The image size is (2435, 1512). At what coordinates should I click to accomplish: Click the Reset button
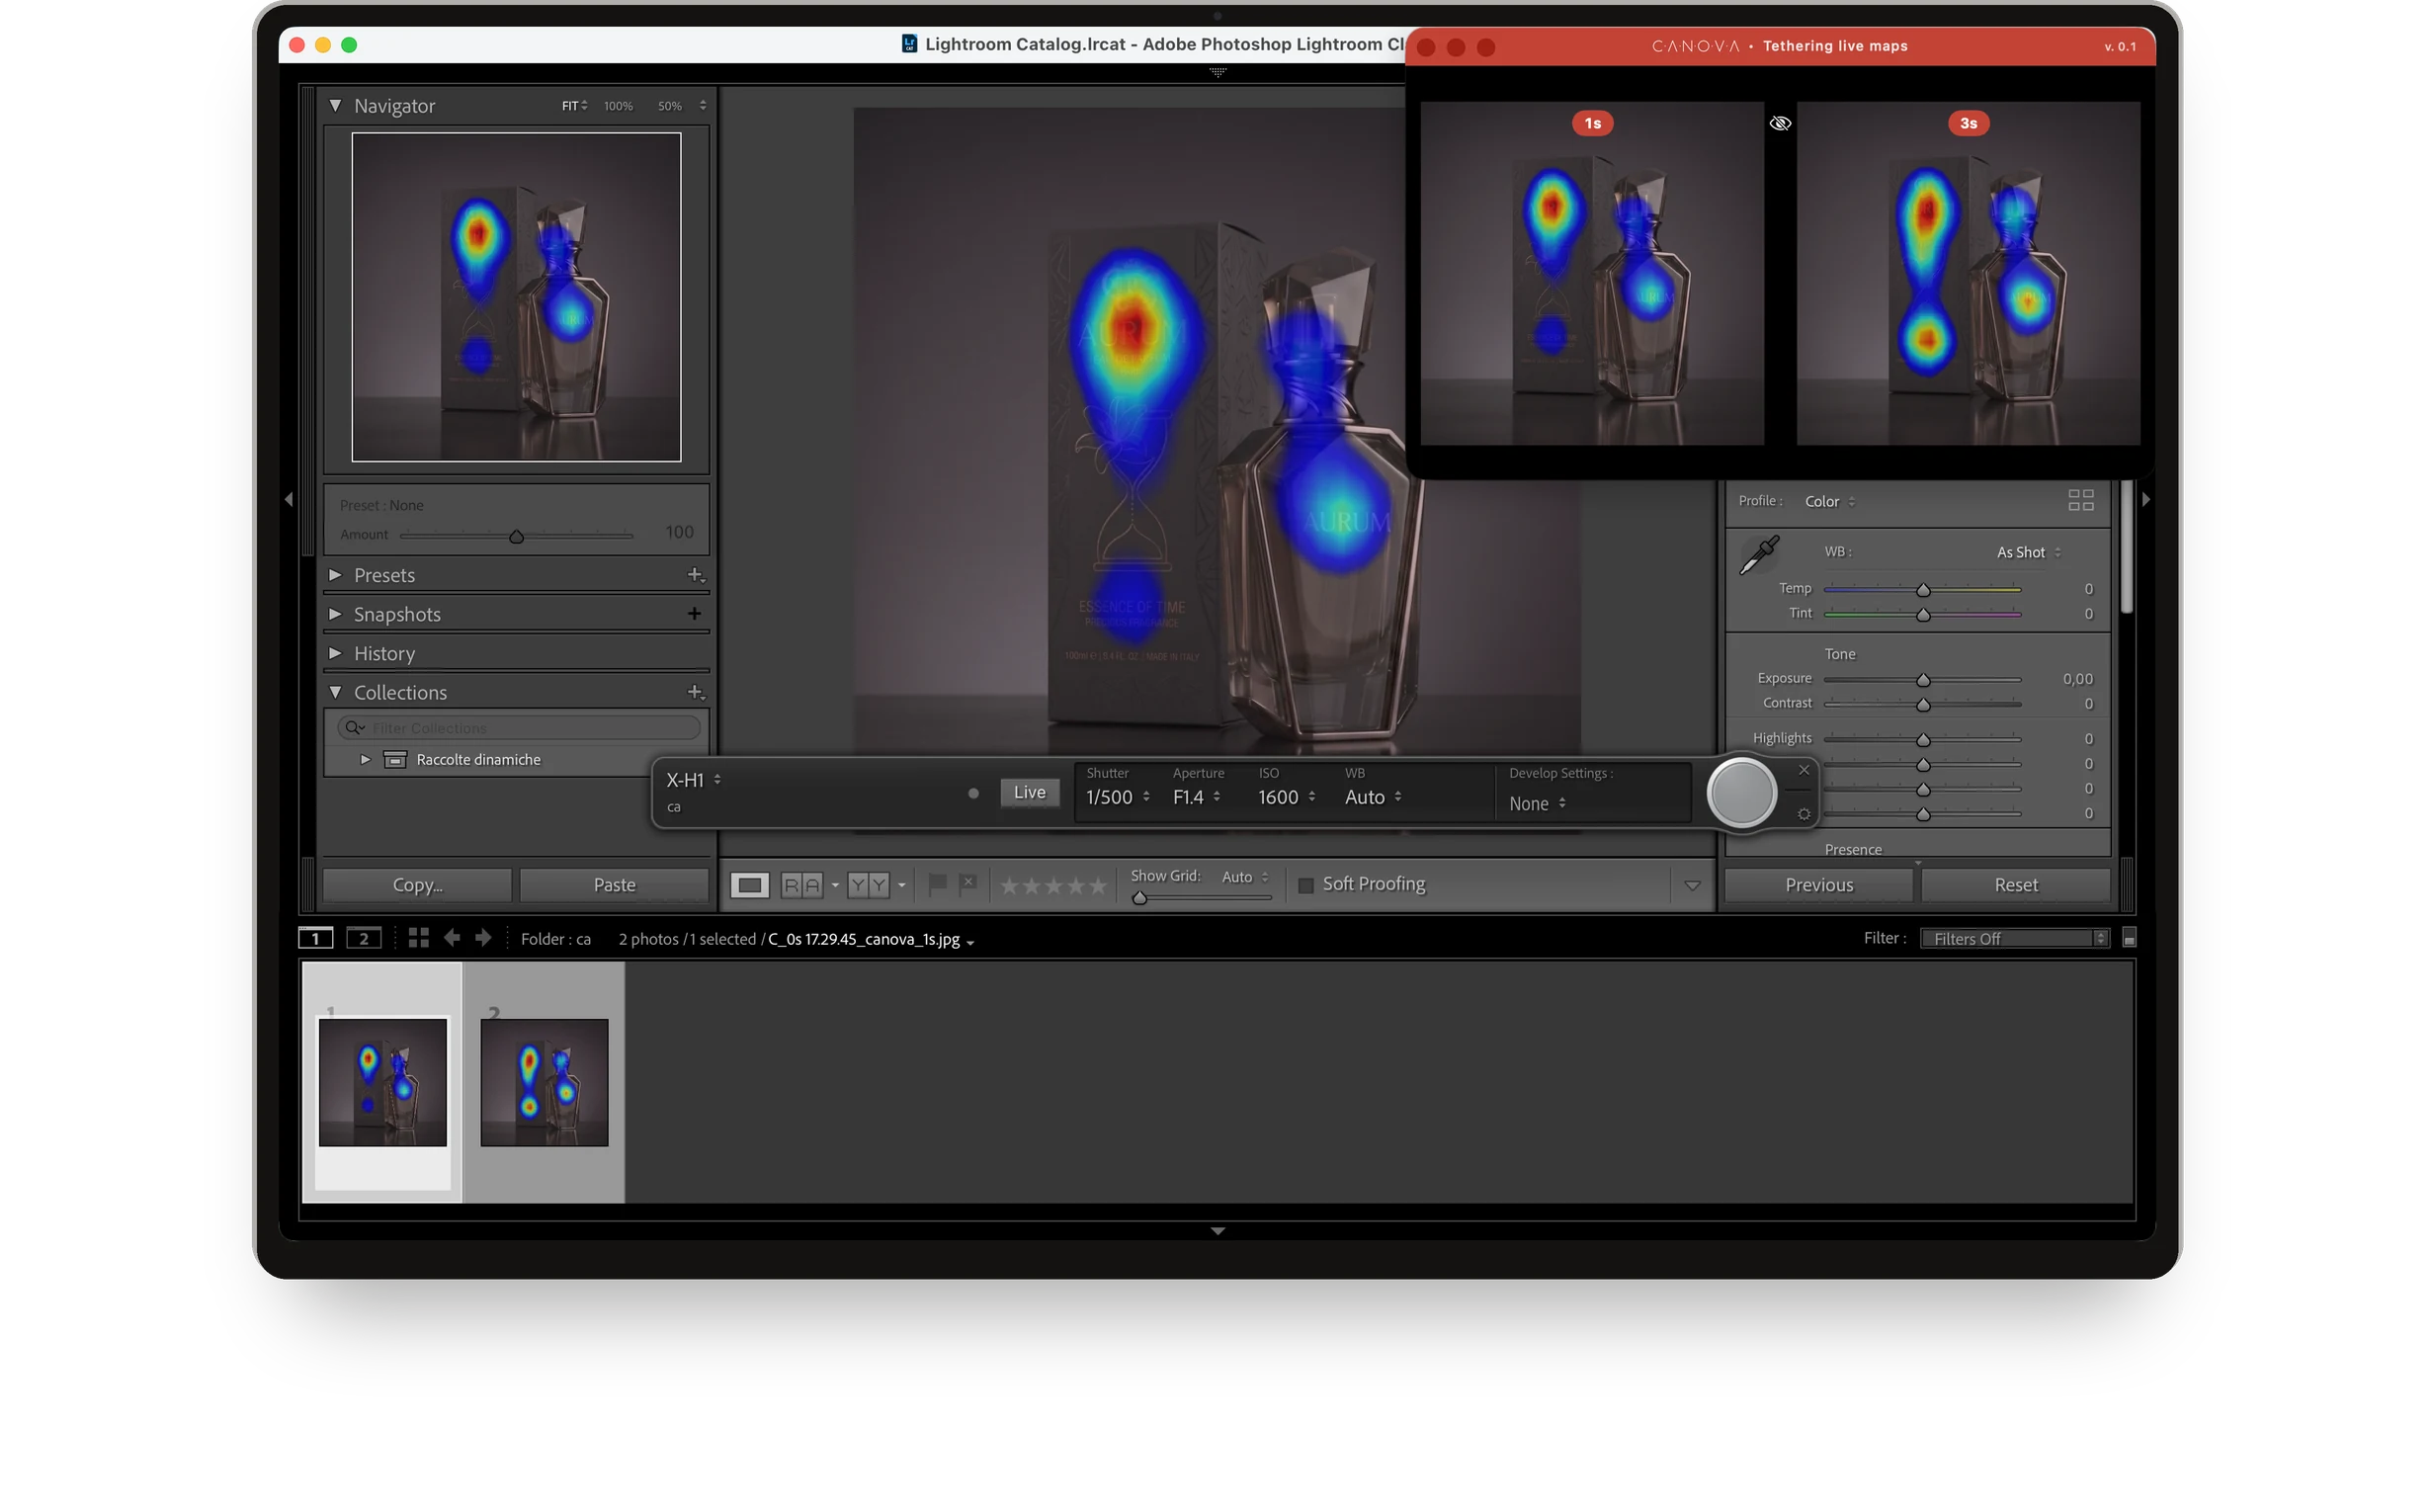coord(2015,885)
